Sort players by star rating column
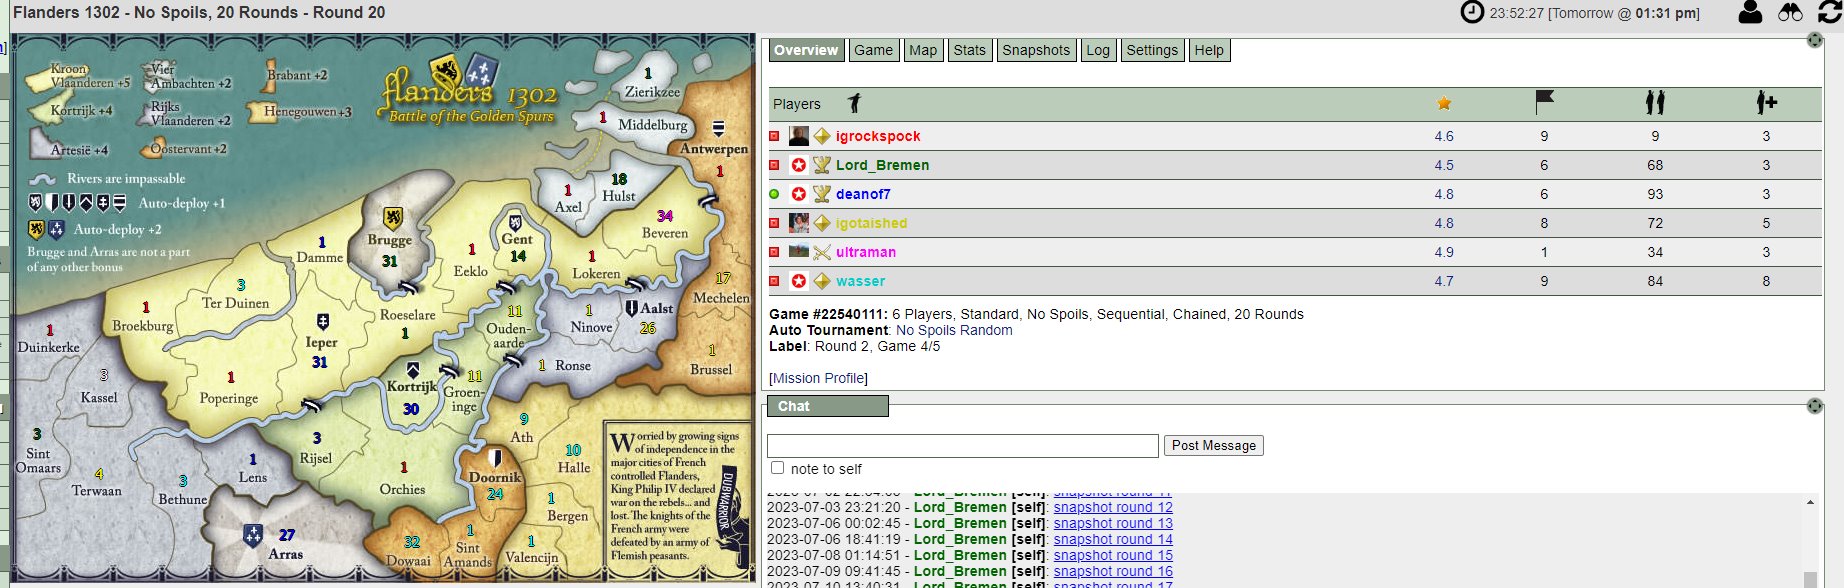This screenshot has width=1844, height=588. [x=1444, y=103]
